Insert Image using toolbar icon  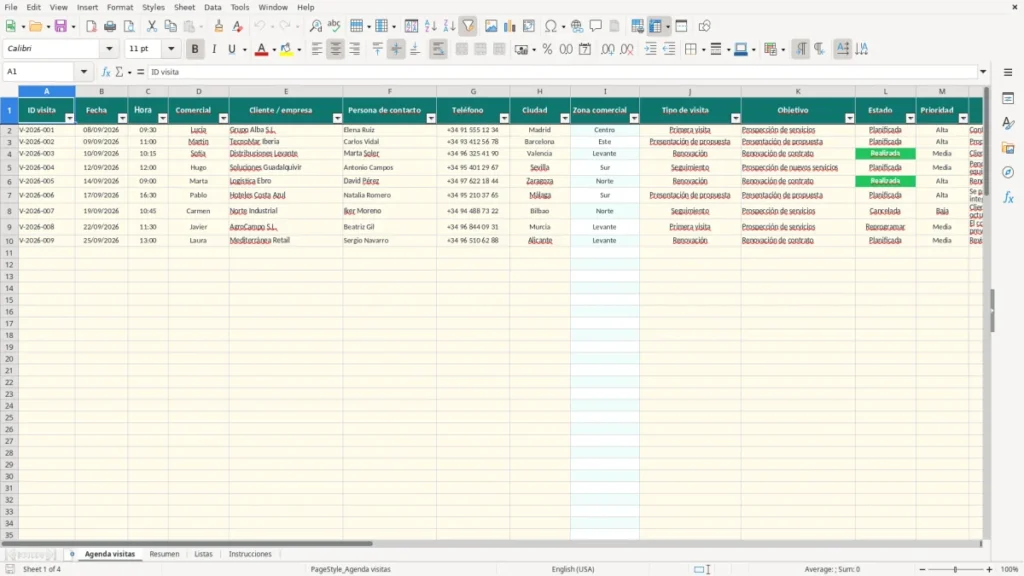[491, 26]
